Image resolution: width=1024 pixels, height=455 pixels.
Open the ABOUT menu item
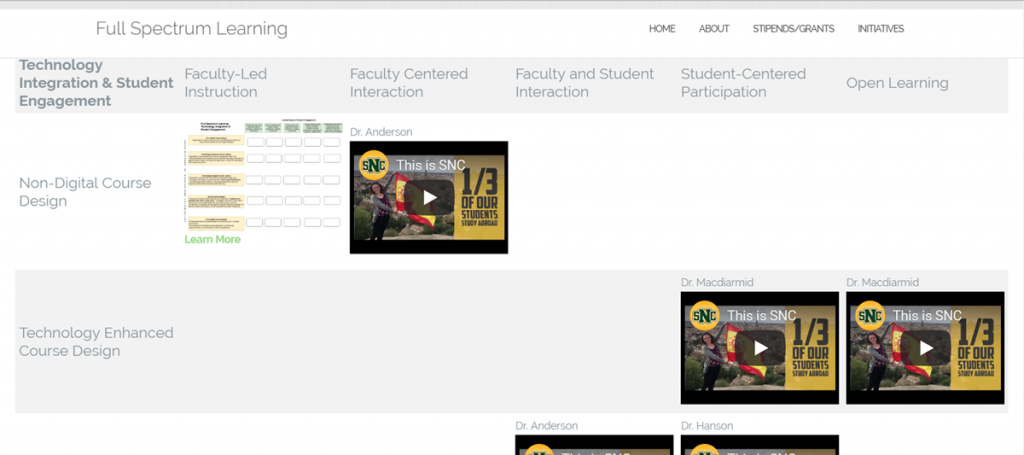coord(714,29)
